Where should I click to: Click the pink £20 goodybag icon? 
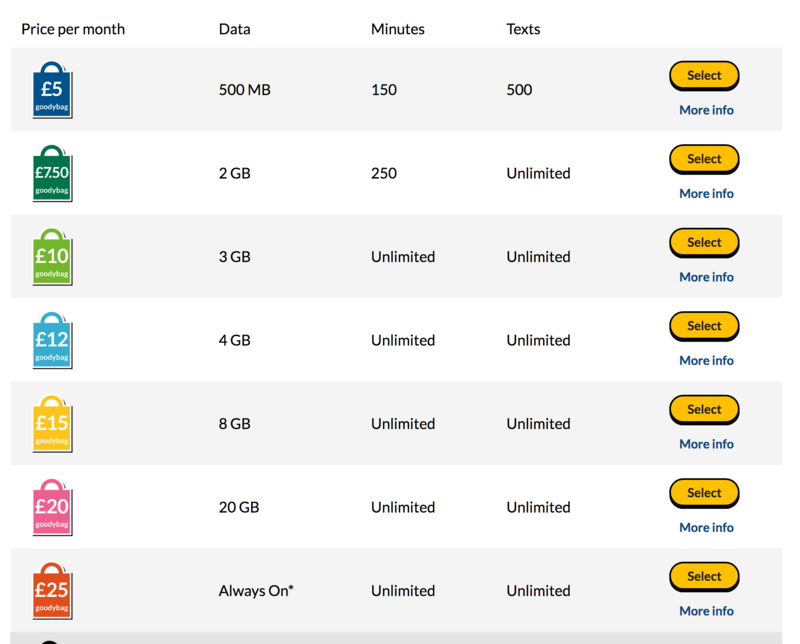[52, 507]
